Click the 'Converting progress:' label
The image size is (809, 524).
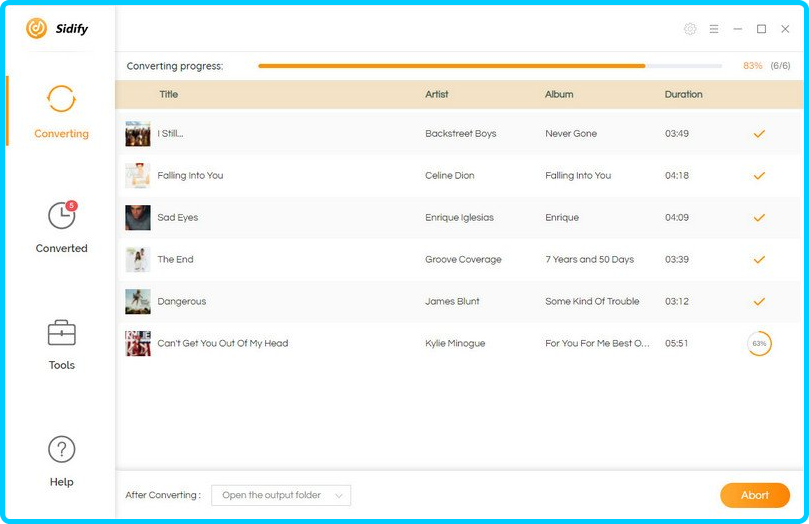click(x=175, y=66)
